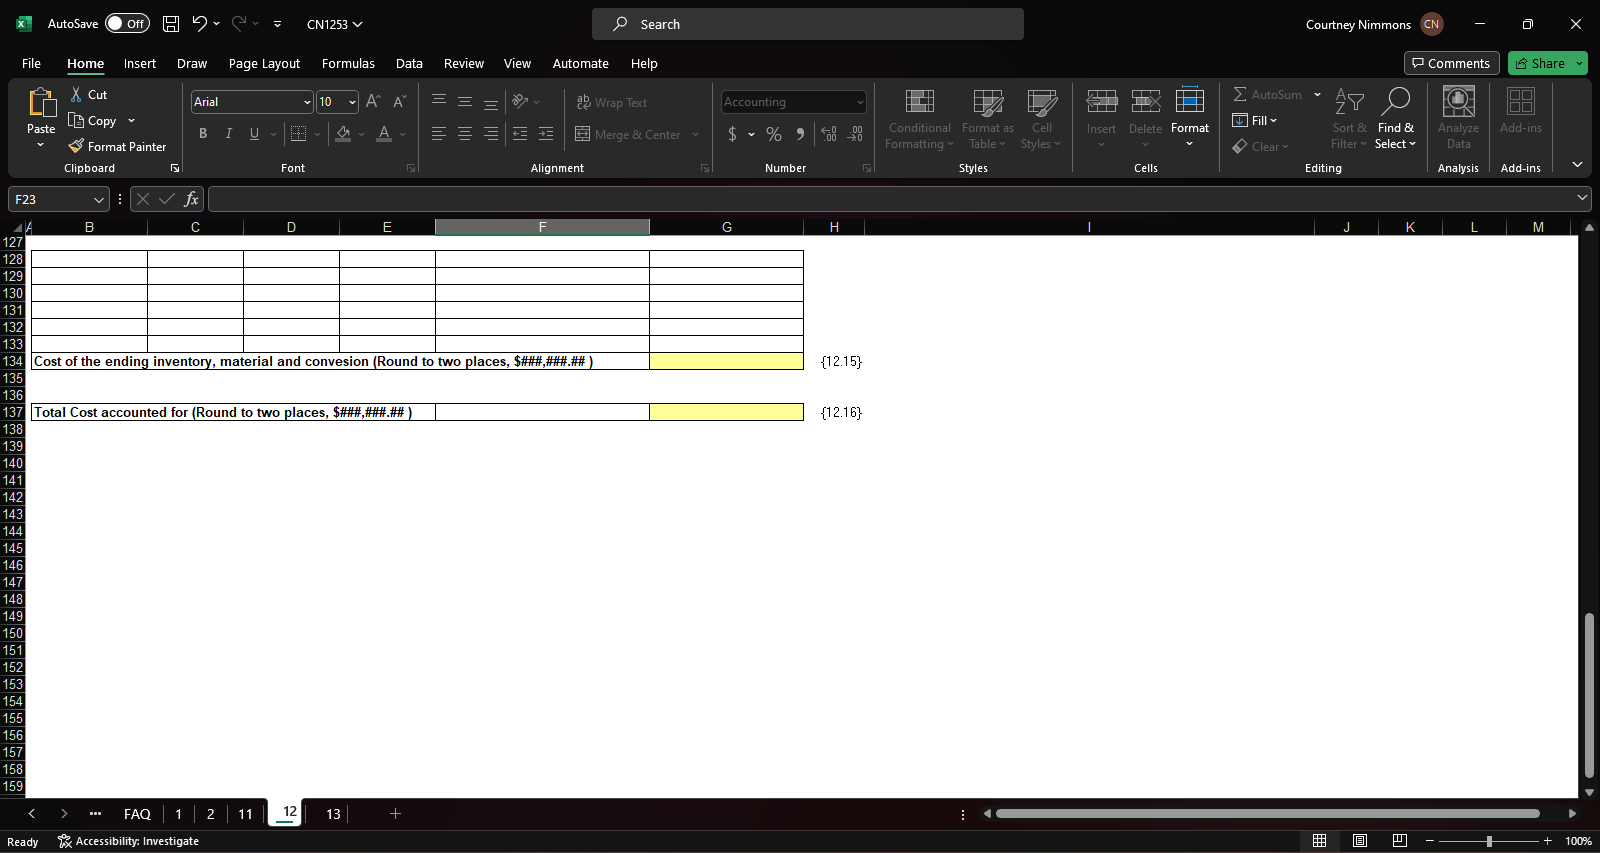1600x853 pixels.
Task: Open Add-ins from the ribbon
Action: [1521, 110]
